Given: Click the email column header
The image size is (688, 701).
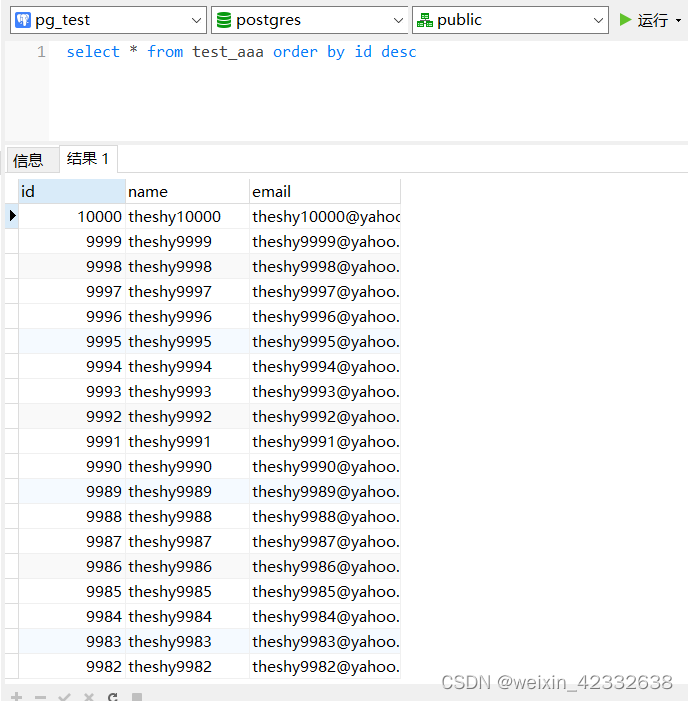Looking at the screenshot, I should 325,191.
